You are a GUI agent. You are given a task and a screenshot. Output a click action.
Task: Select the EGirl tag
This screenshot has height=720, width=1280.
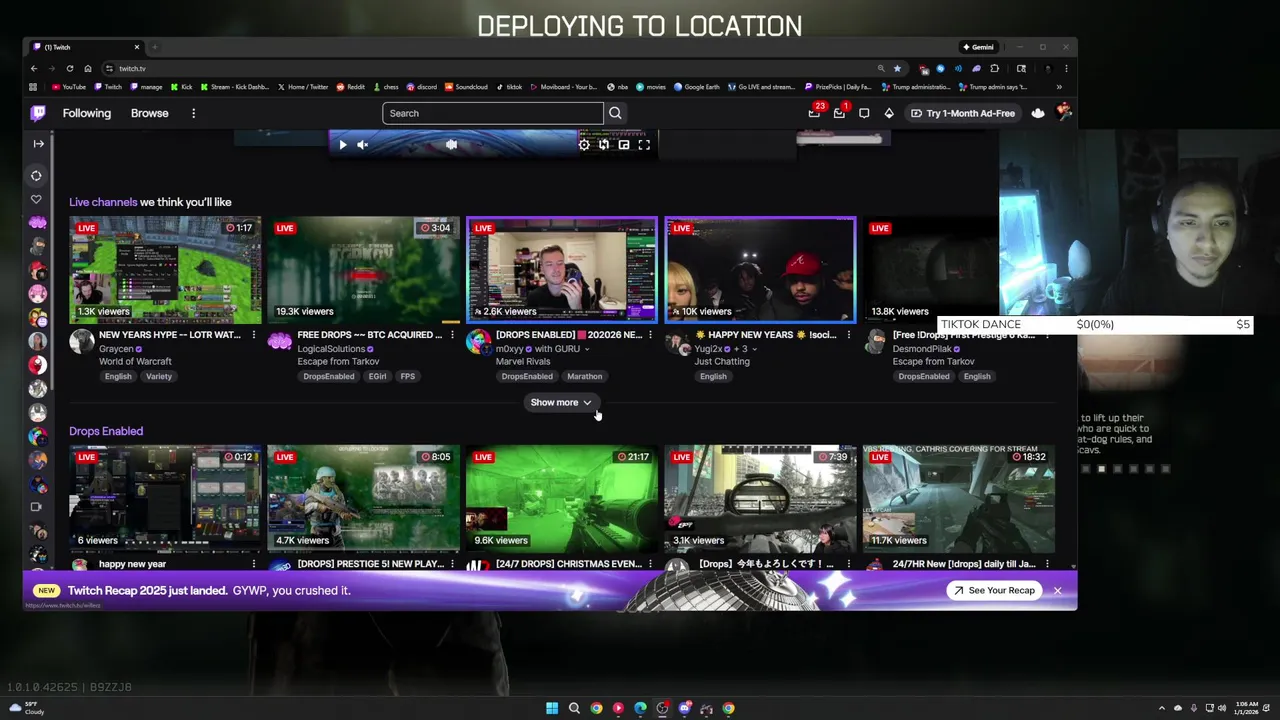pos(377,376)
